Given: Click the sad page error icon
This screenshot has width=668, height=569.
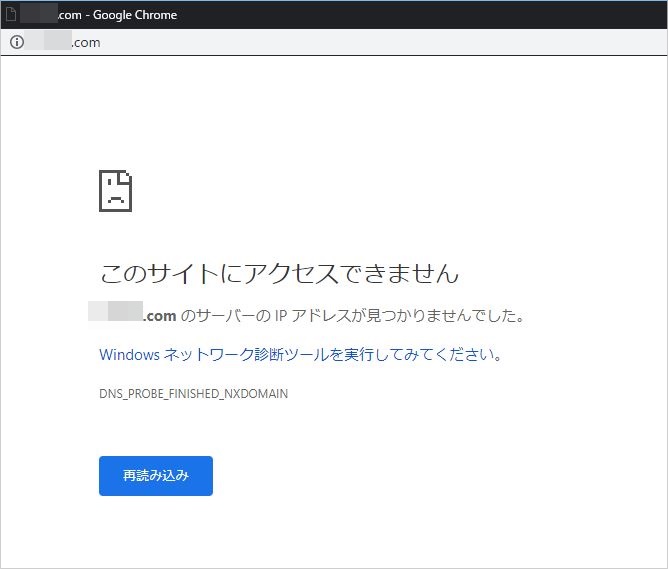Looking at the screenshot, I should click(x=115, y=191).
